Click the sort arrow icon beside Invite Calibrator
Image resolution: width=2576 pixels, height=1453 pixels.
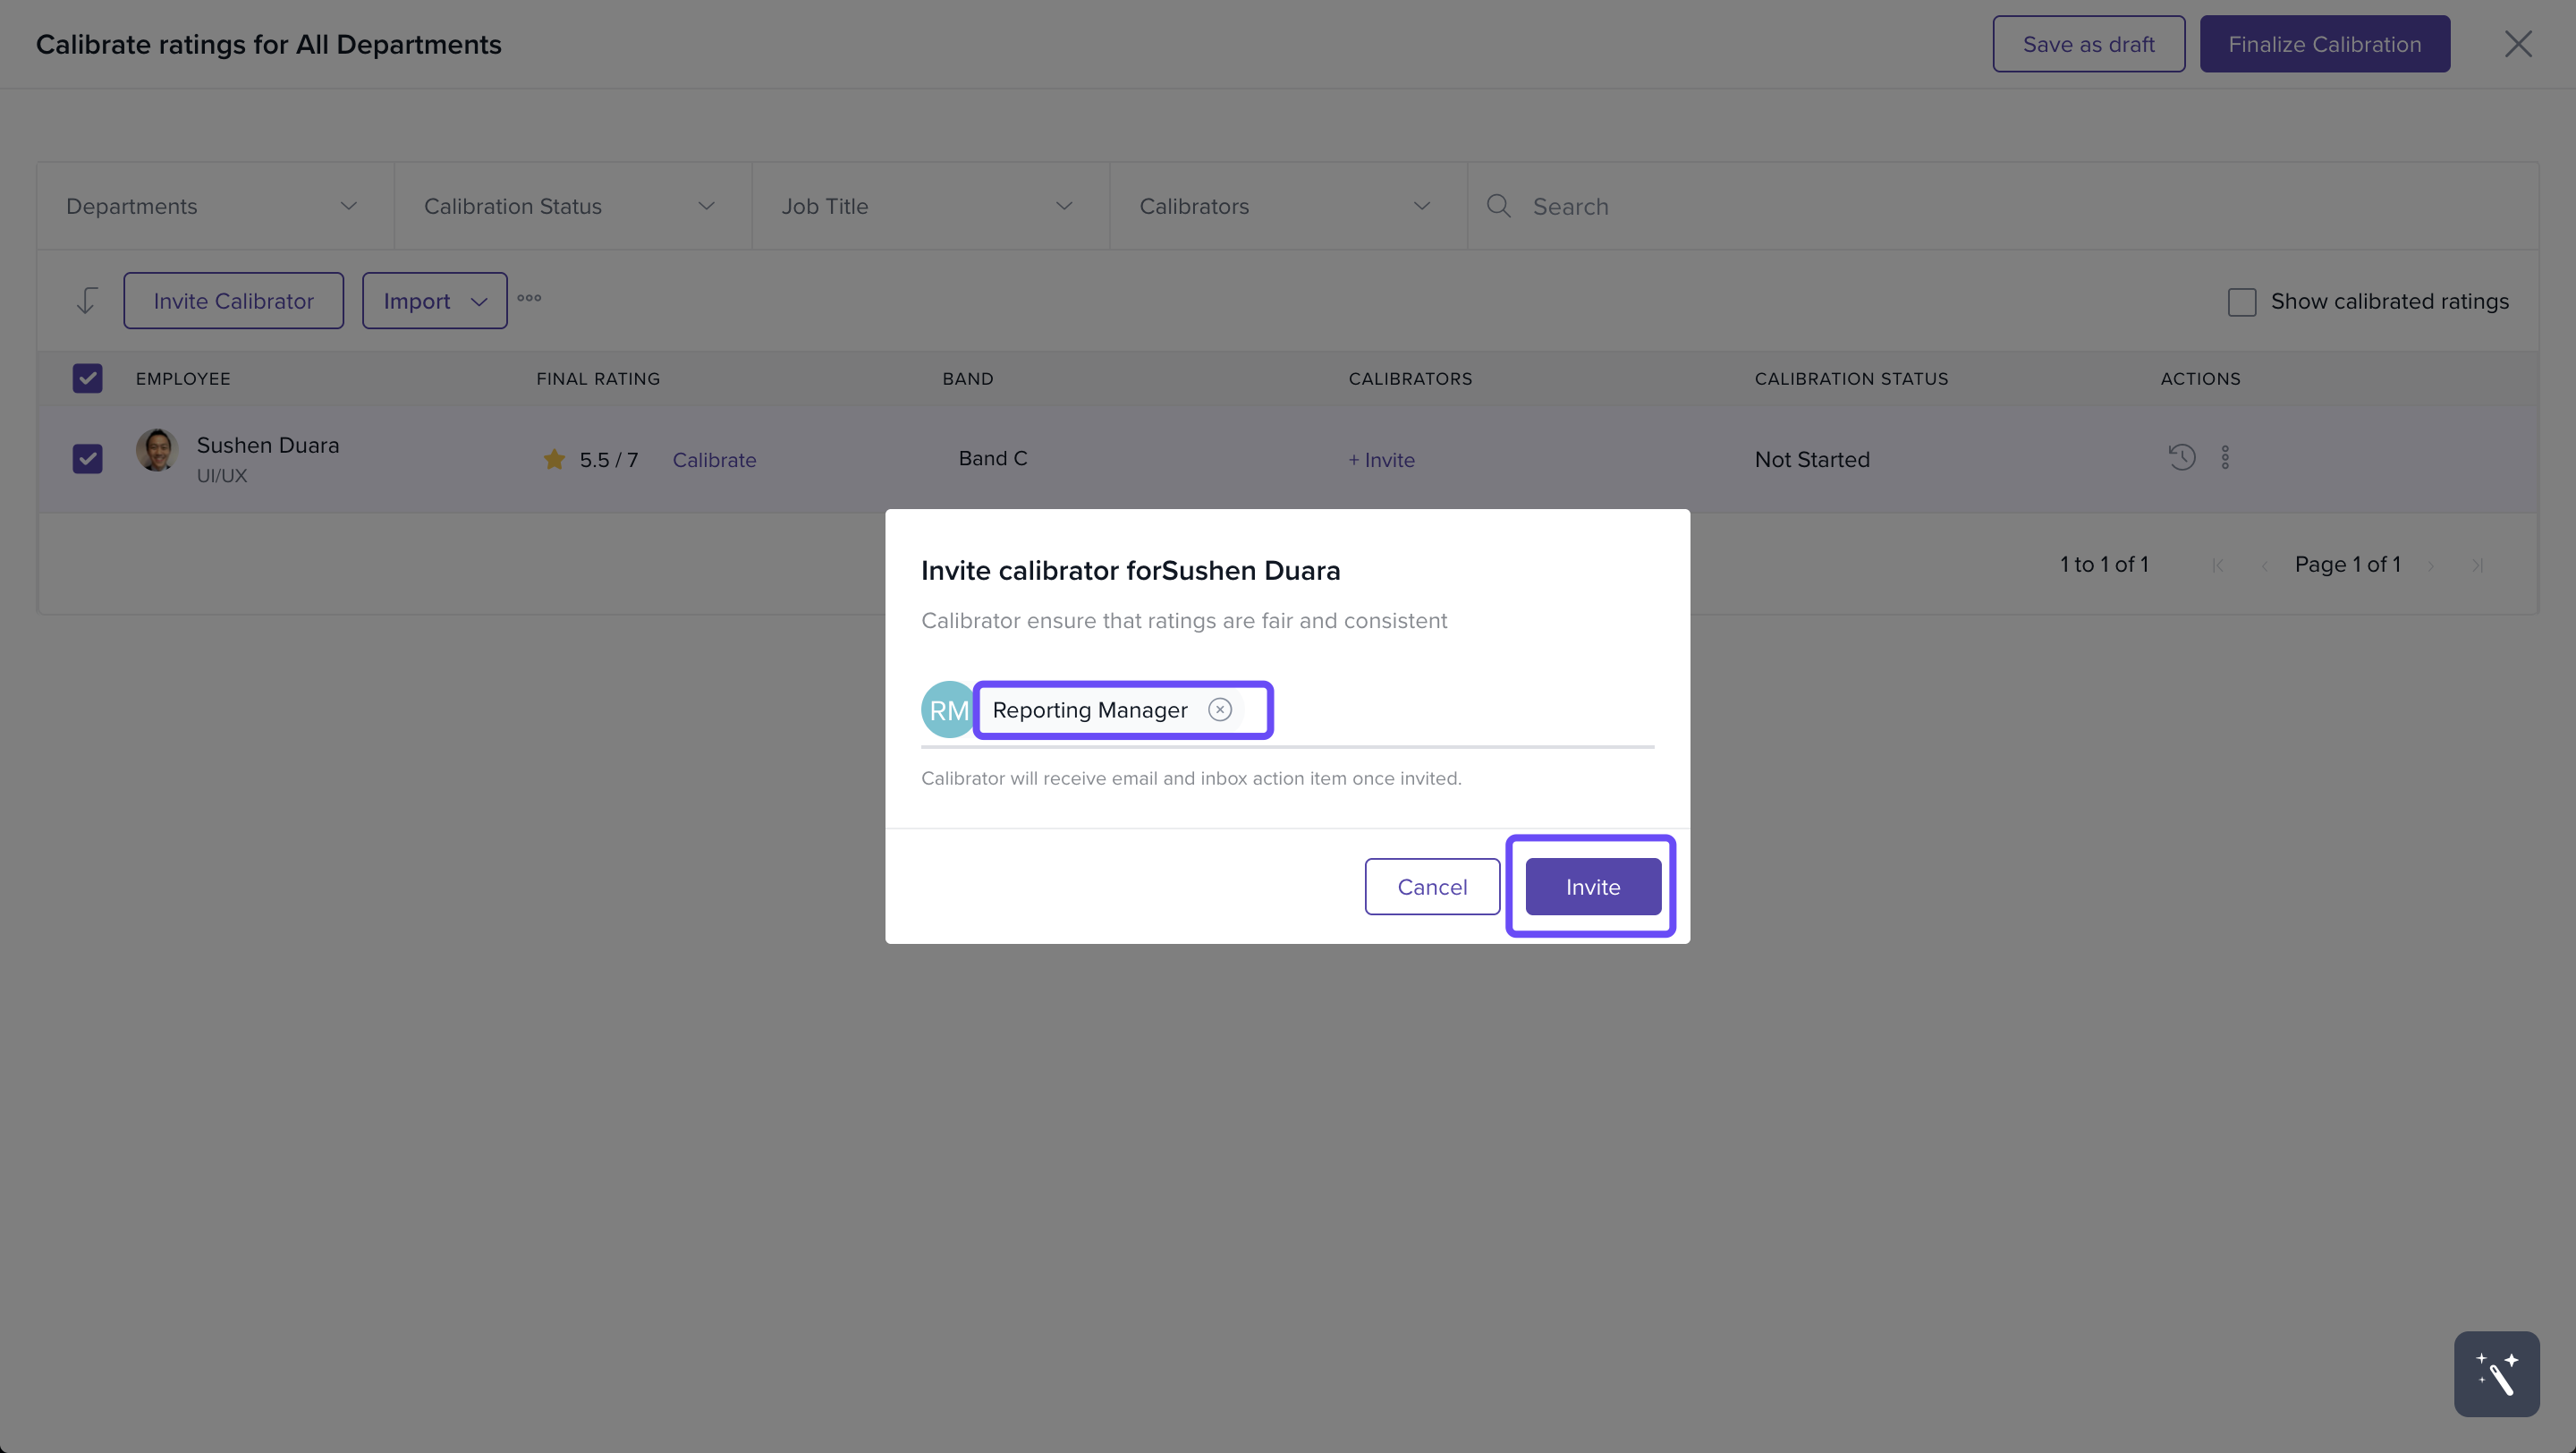pos(87,300)
